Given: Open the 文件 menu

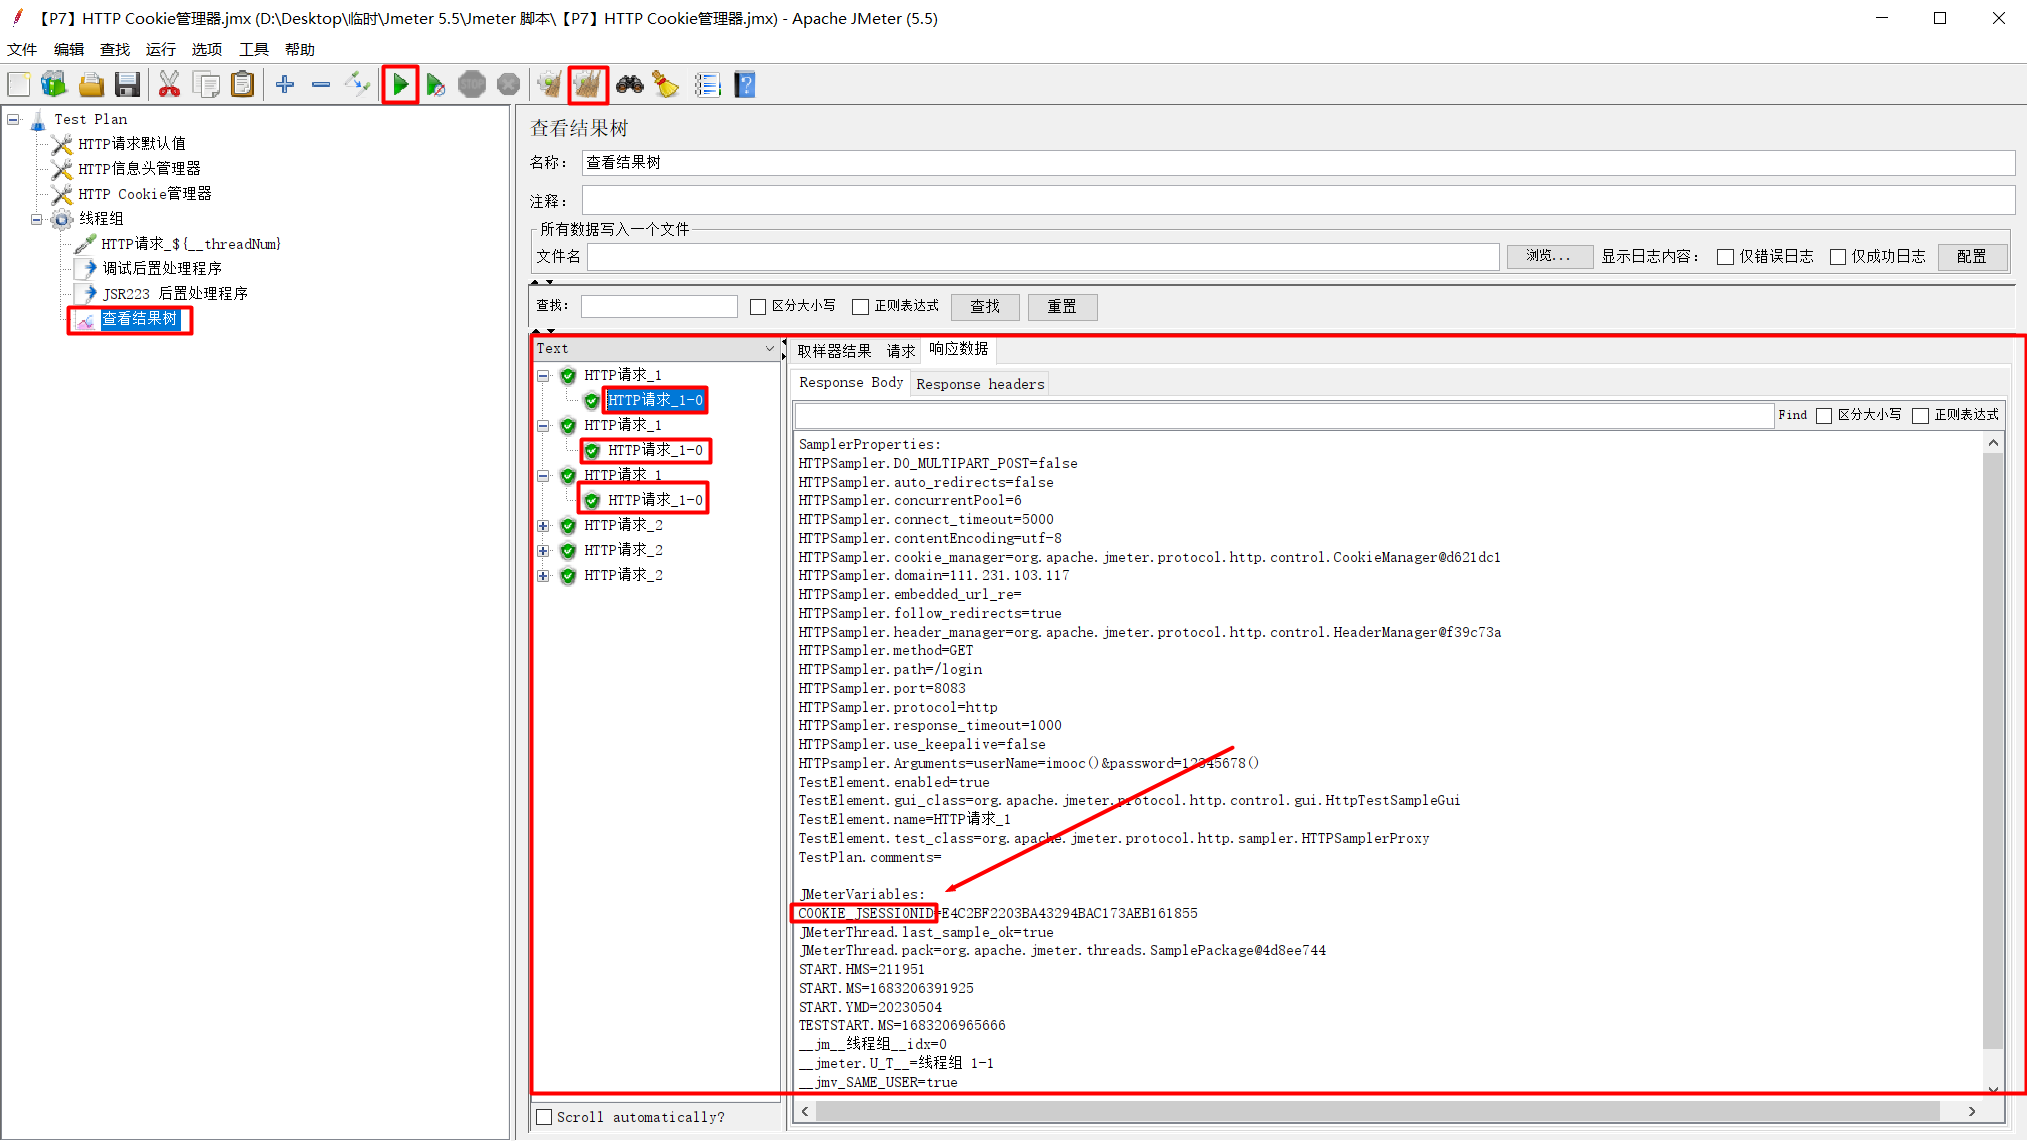Looking at the screenshot, I should click(x=22, y=50).
